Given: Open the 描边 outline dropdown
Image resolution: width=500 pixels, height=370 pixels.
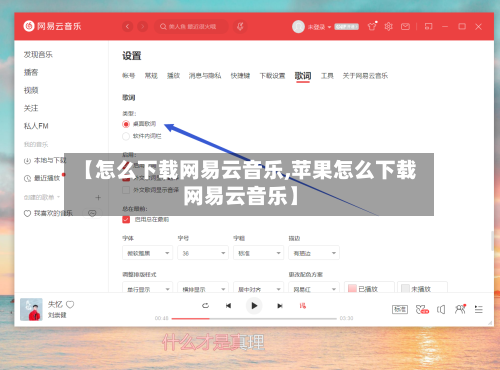Looking at the screenshot, I should pyautogui.click(x=314, y=253).
